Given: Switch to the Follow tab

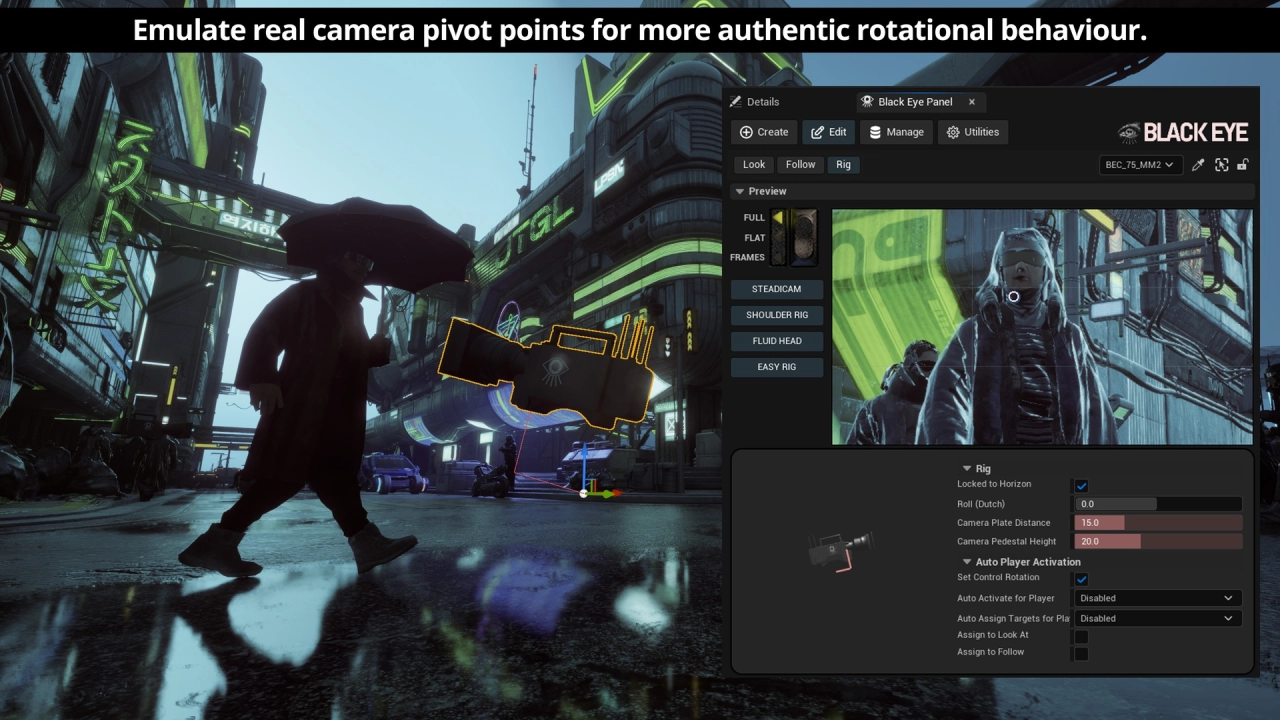Looking at the screenshot, I should pyautogui.click(x=800, y=165).
